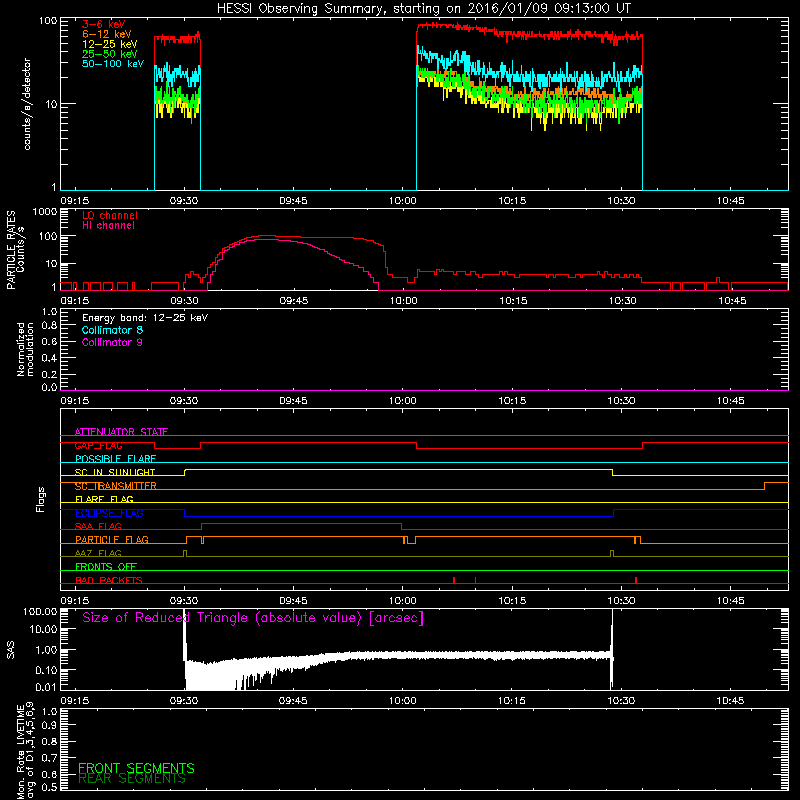Click the 100.00 value on the SAS axis
The image size is (800, 800).
coord(40,611)
